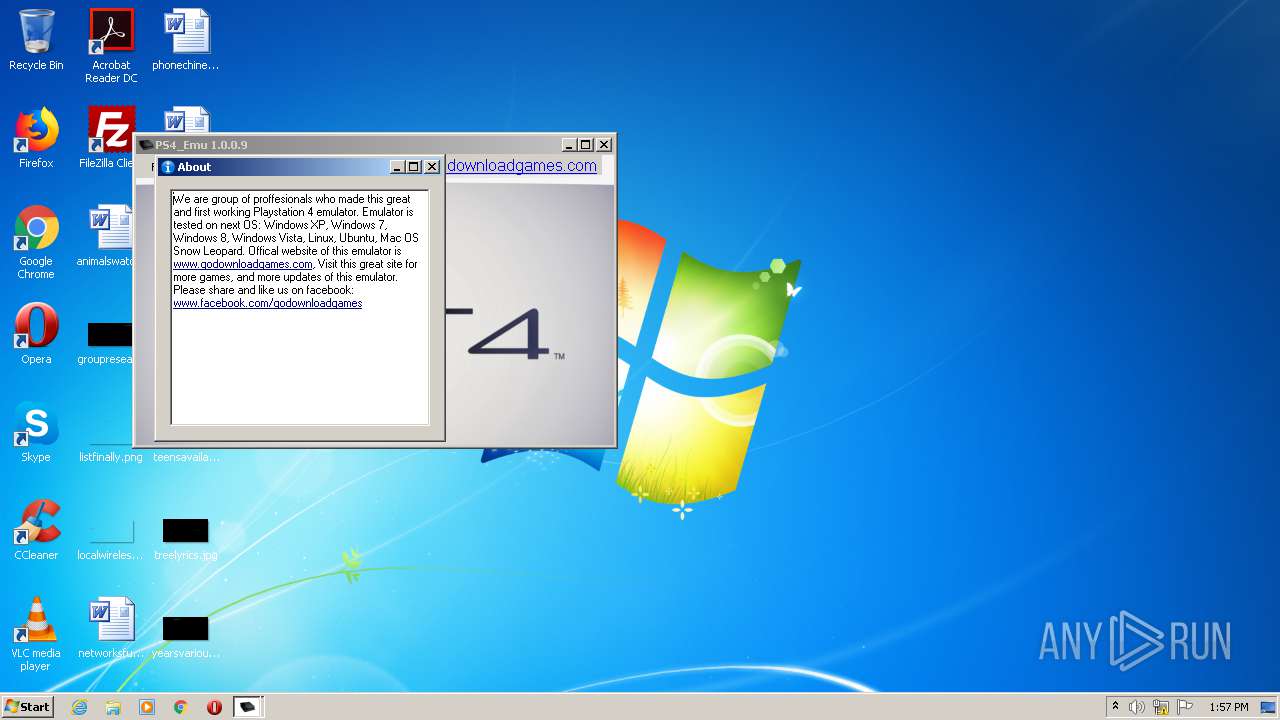Close the PS4_Emu 1.0.0.9 window
1280x720 pixels.
tap(604, 145)
